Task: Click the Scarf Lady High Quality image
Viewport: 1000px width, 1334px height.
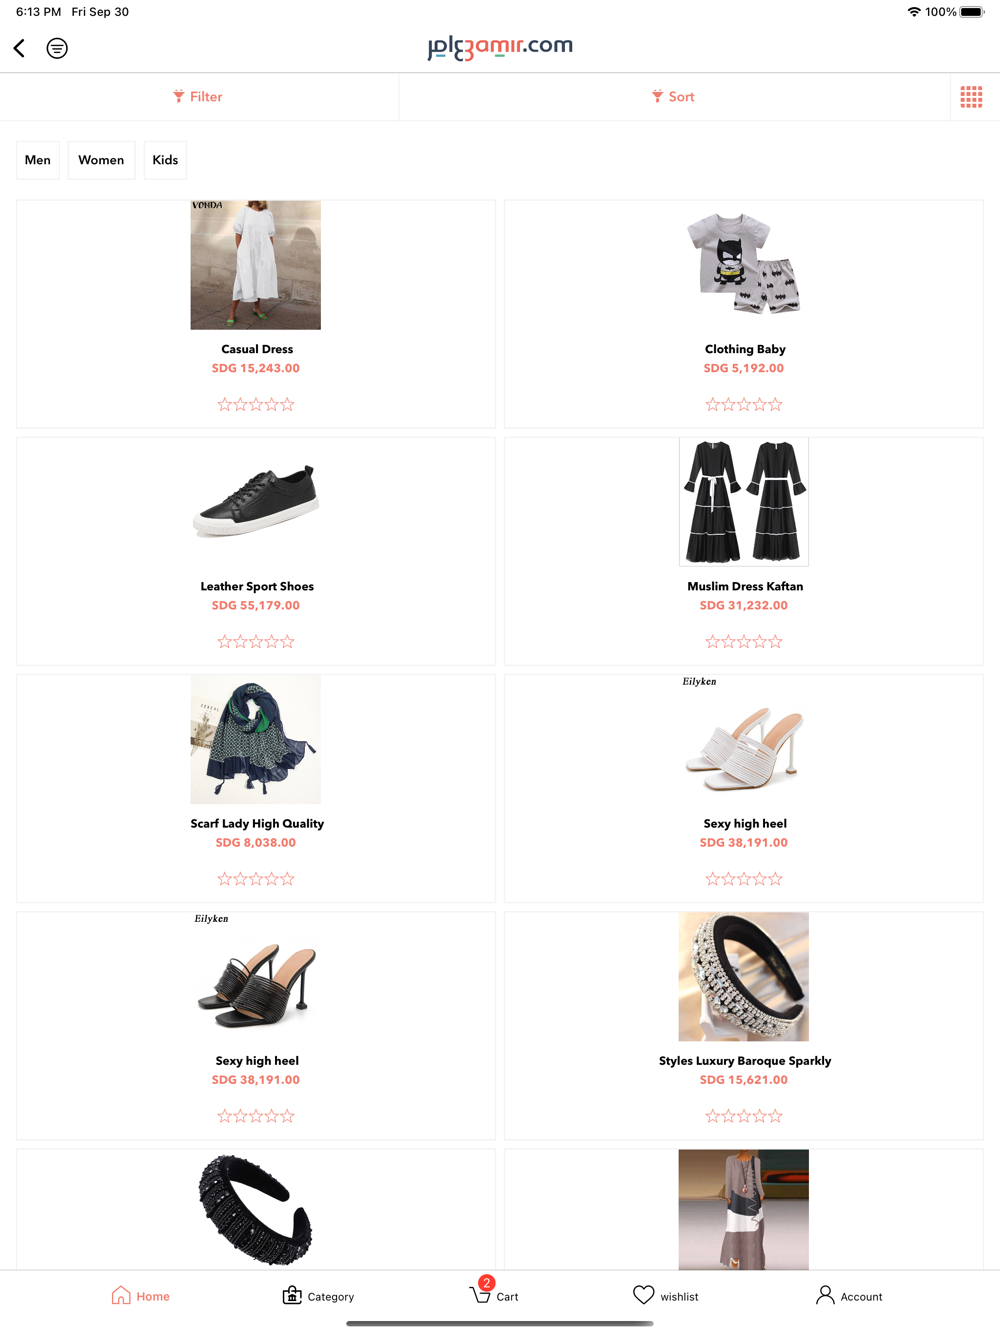Action: [256, 739]
